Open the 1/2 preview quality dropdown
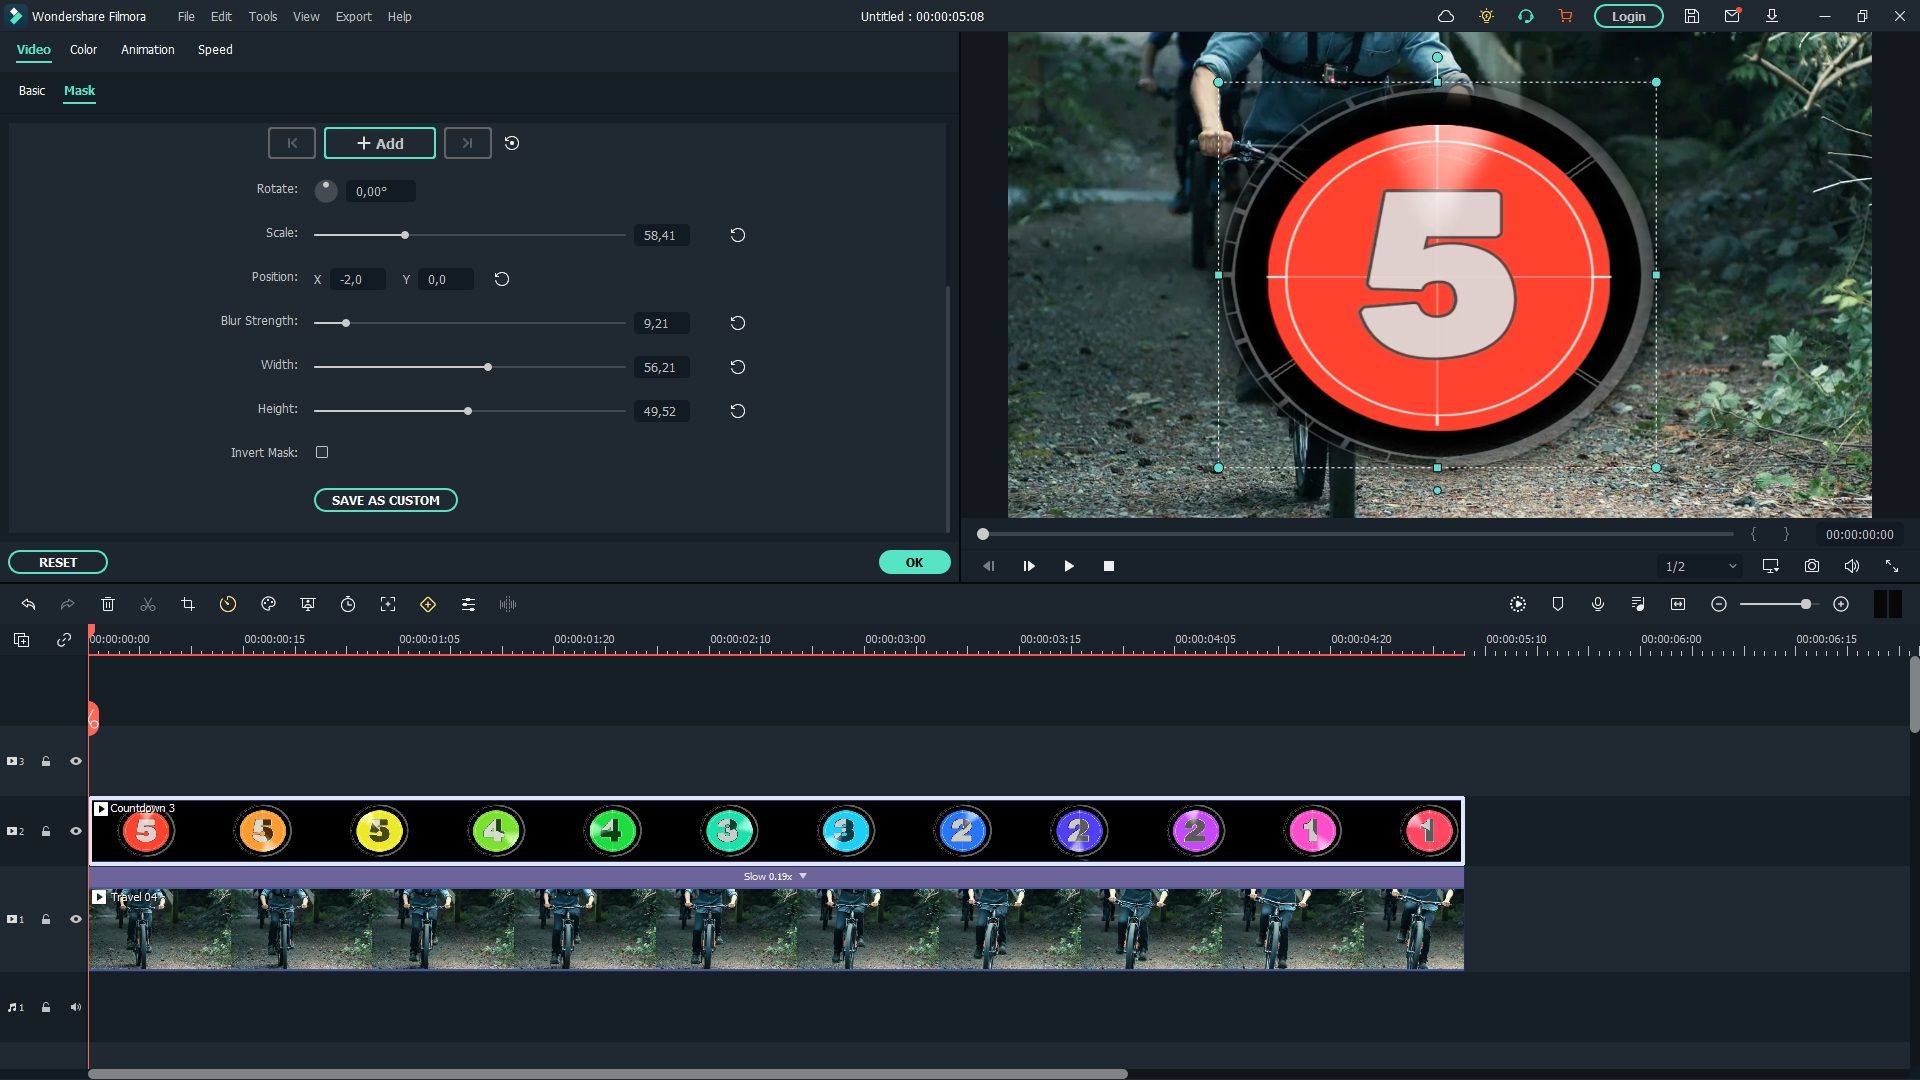The height and width of the screenshot is (1080, 1920). pyautogui.click(x=1700, y=566)
